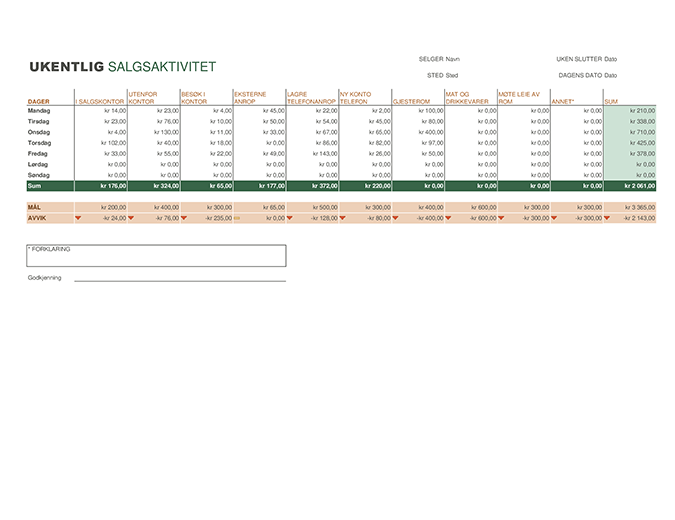Select the UKEN SLUTTER Dato field
Image resolution: width=675 pixels, height=520 pixels.
[586, 59]
